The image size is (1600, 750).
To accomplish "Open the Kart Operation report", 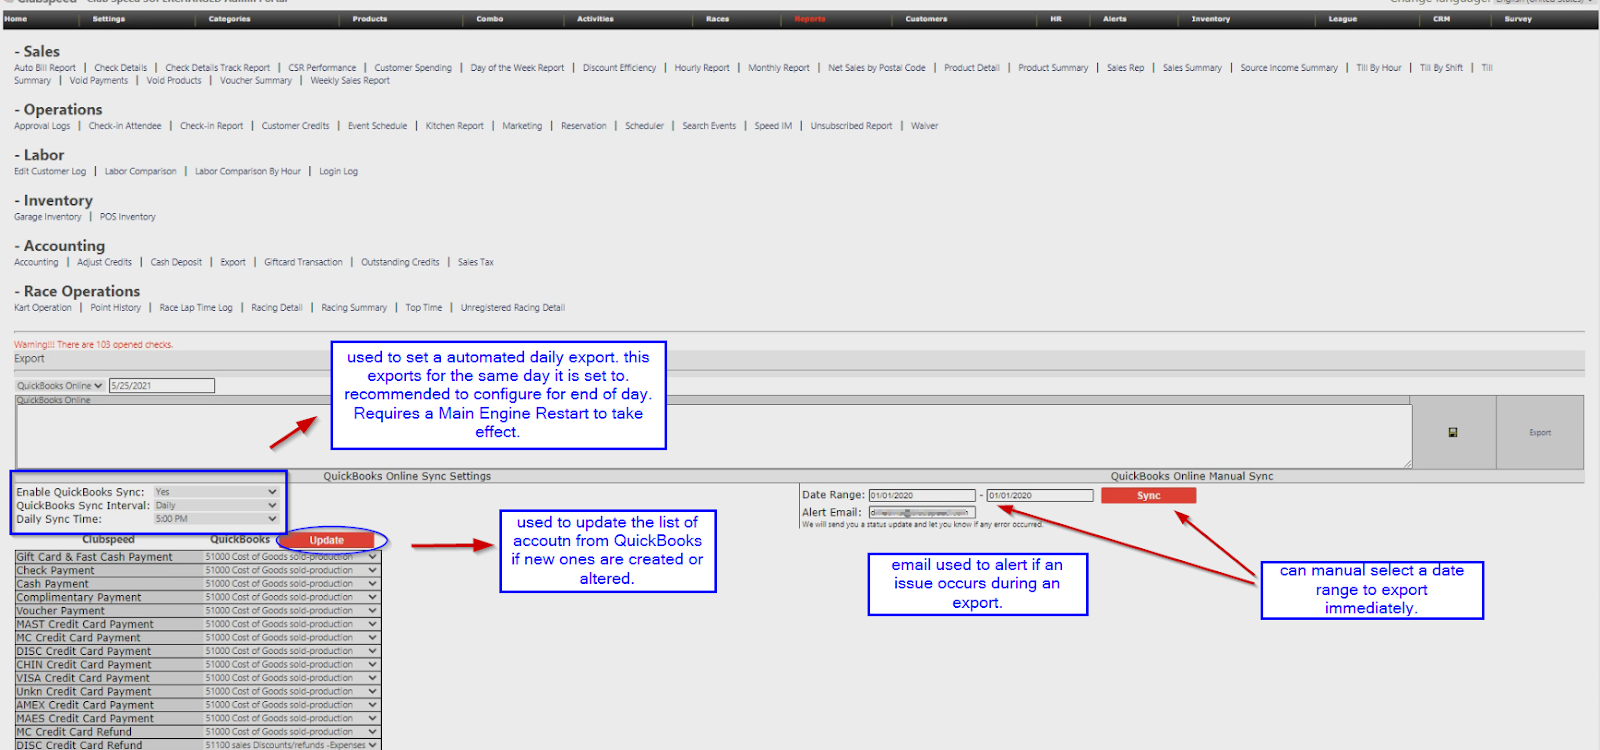I will point(43,308).
